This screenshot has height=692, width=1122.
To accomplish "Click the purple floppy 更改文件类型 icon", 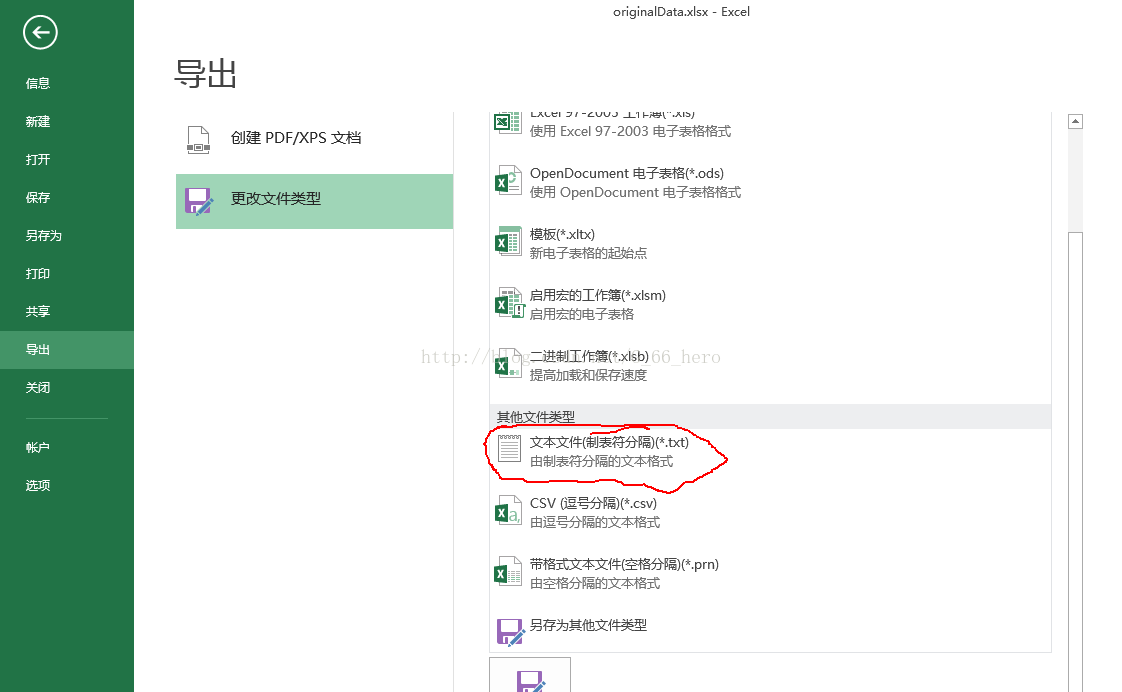I will (199, 201).
